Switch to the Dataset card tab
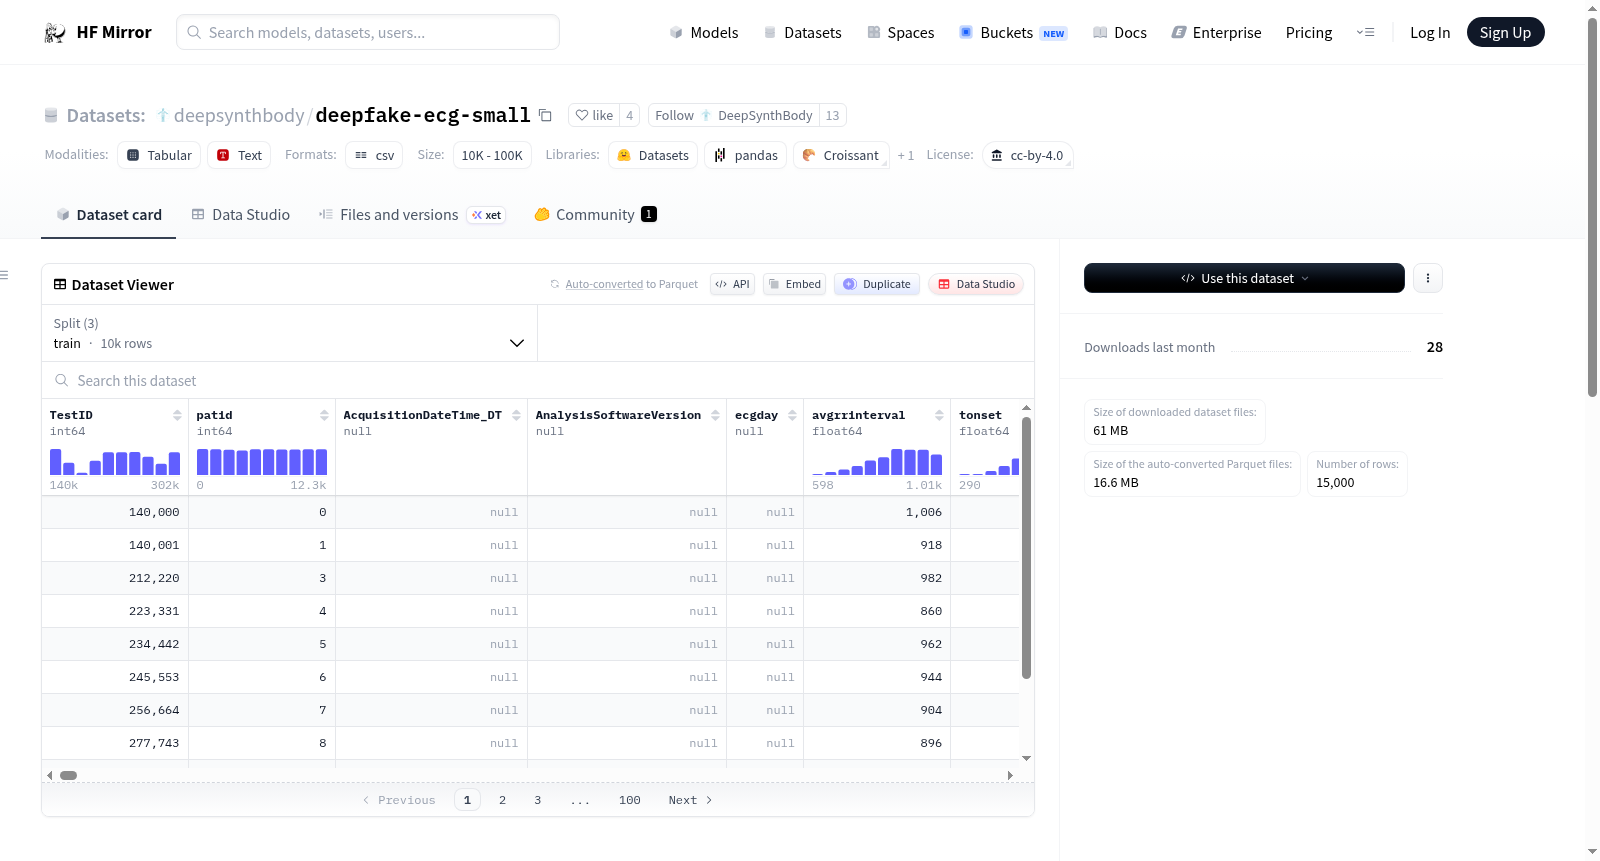Screen dimensions: 1600x861 click(x=108, y=215)
